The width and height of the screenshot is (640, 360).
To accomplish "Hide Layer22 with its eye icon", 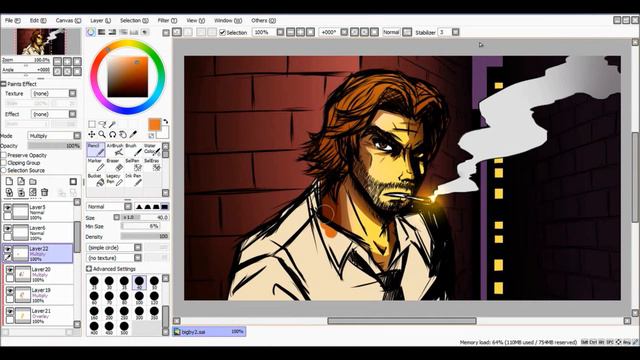I will (7, 249).
